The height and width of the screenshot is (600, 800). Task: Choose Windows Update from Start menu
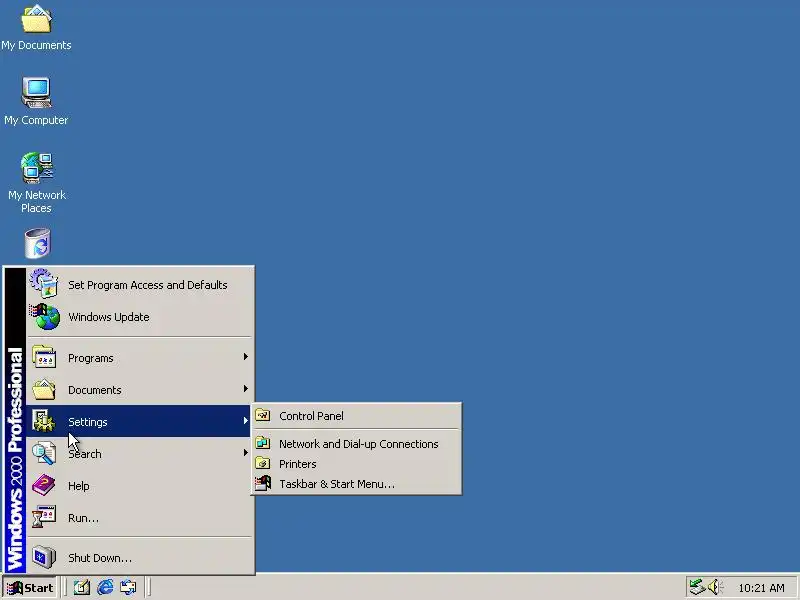pyautogui.click(x=140, y=317)
